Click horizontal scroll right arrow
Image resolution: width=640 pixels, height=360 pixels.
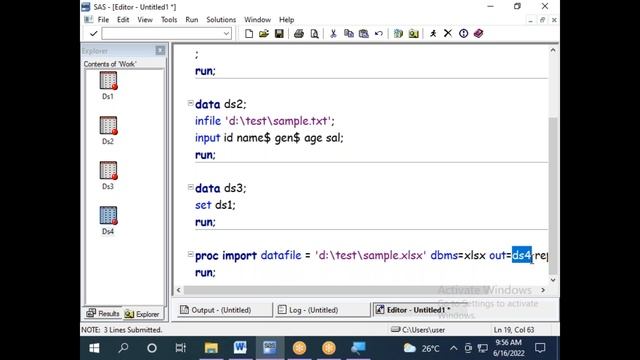pyautogui.click(x=543, y=290)
